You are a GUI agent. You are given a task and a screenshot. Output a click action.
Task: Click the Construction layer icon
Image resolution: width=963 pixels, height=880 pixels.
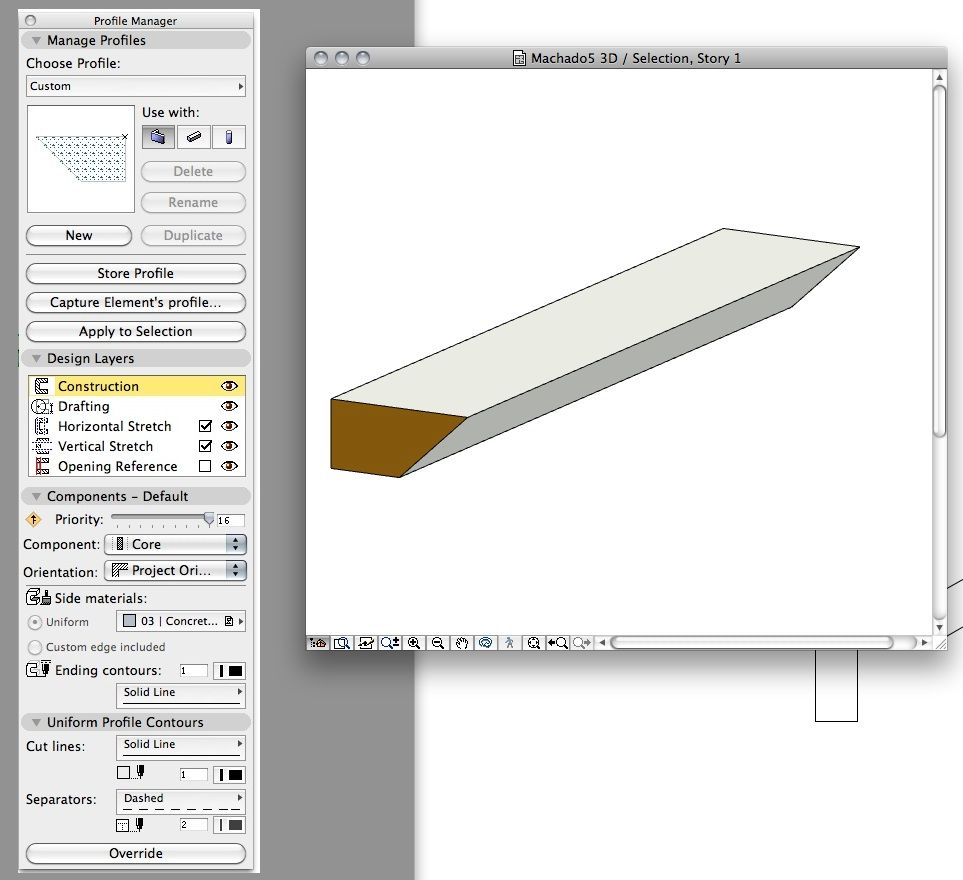[42, 386]
